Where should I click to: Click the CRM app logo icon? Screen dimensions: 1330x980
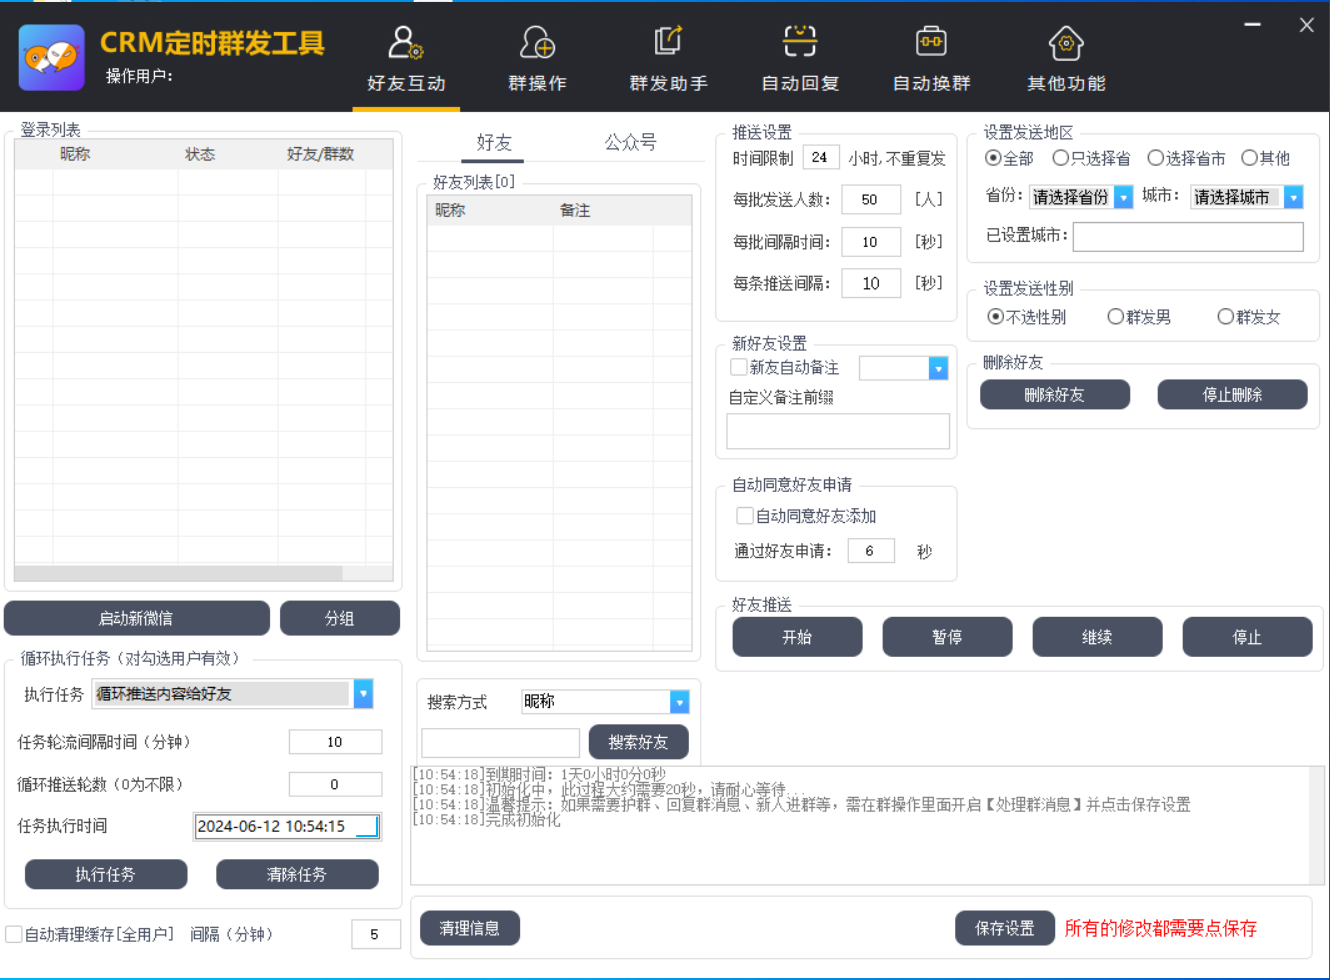(x=51, y=57)
